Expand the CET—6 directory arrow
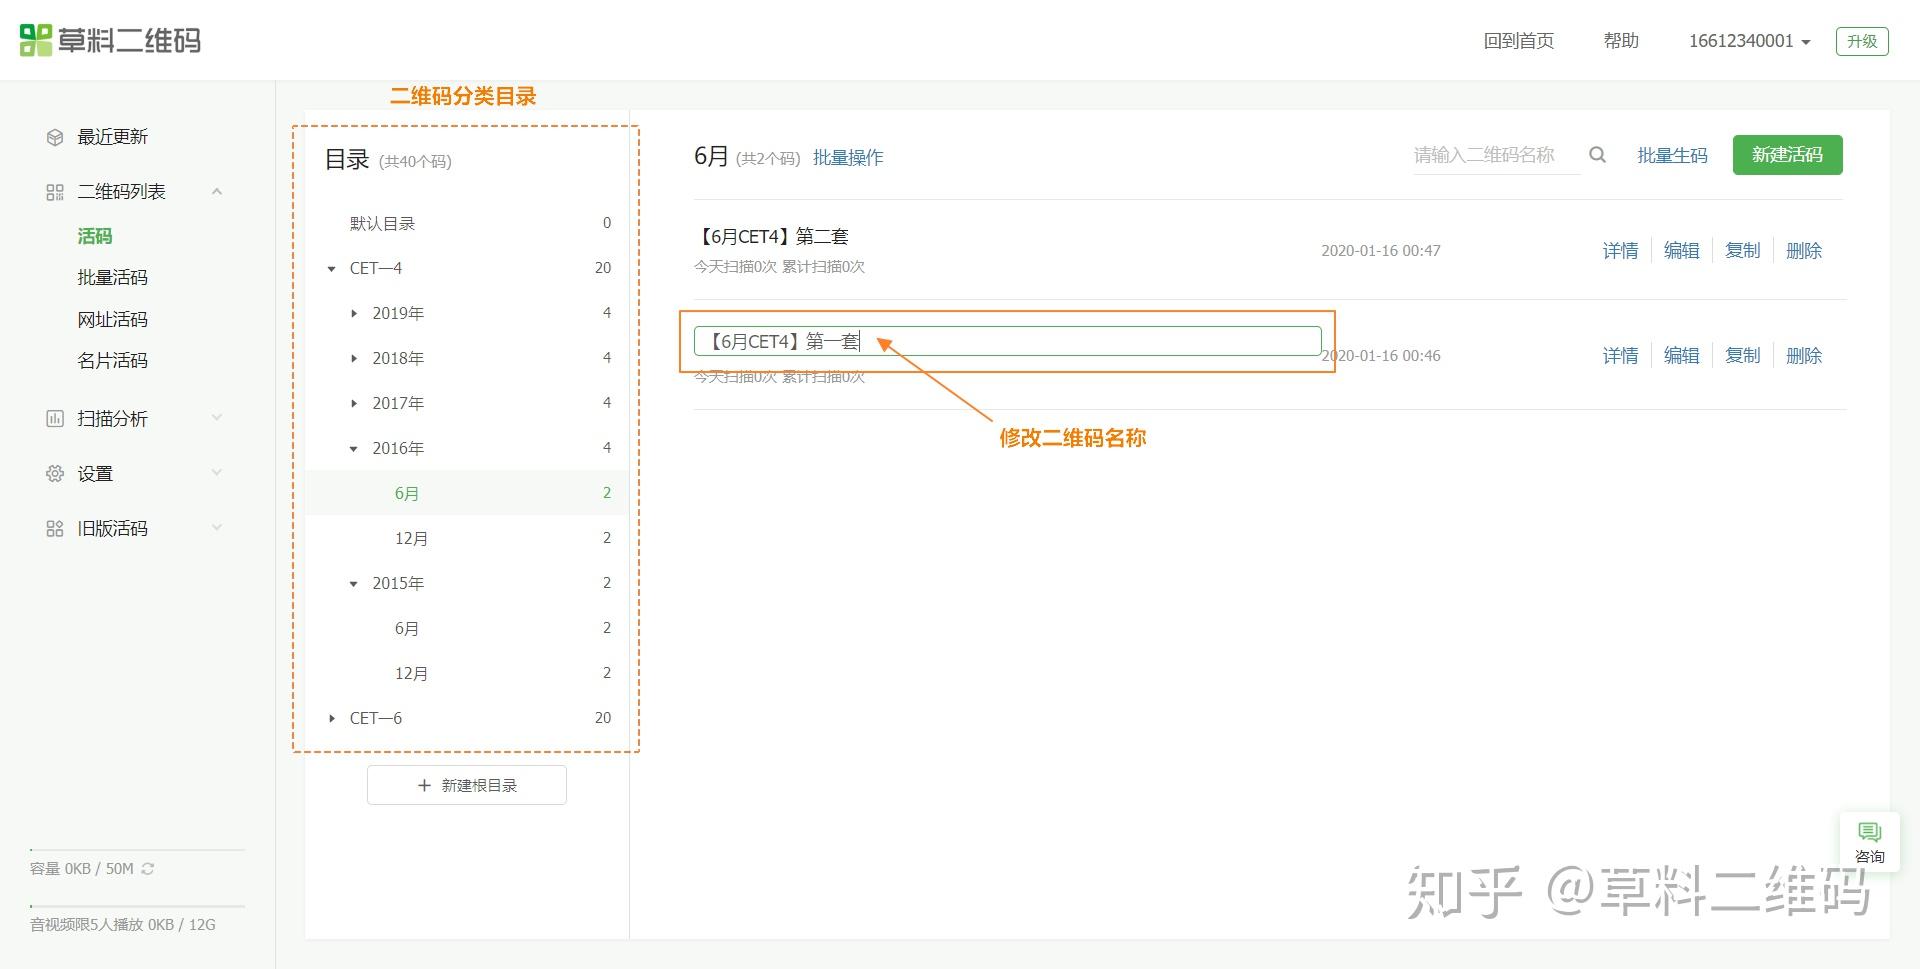 (x=332, y=719)
